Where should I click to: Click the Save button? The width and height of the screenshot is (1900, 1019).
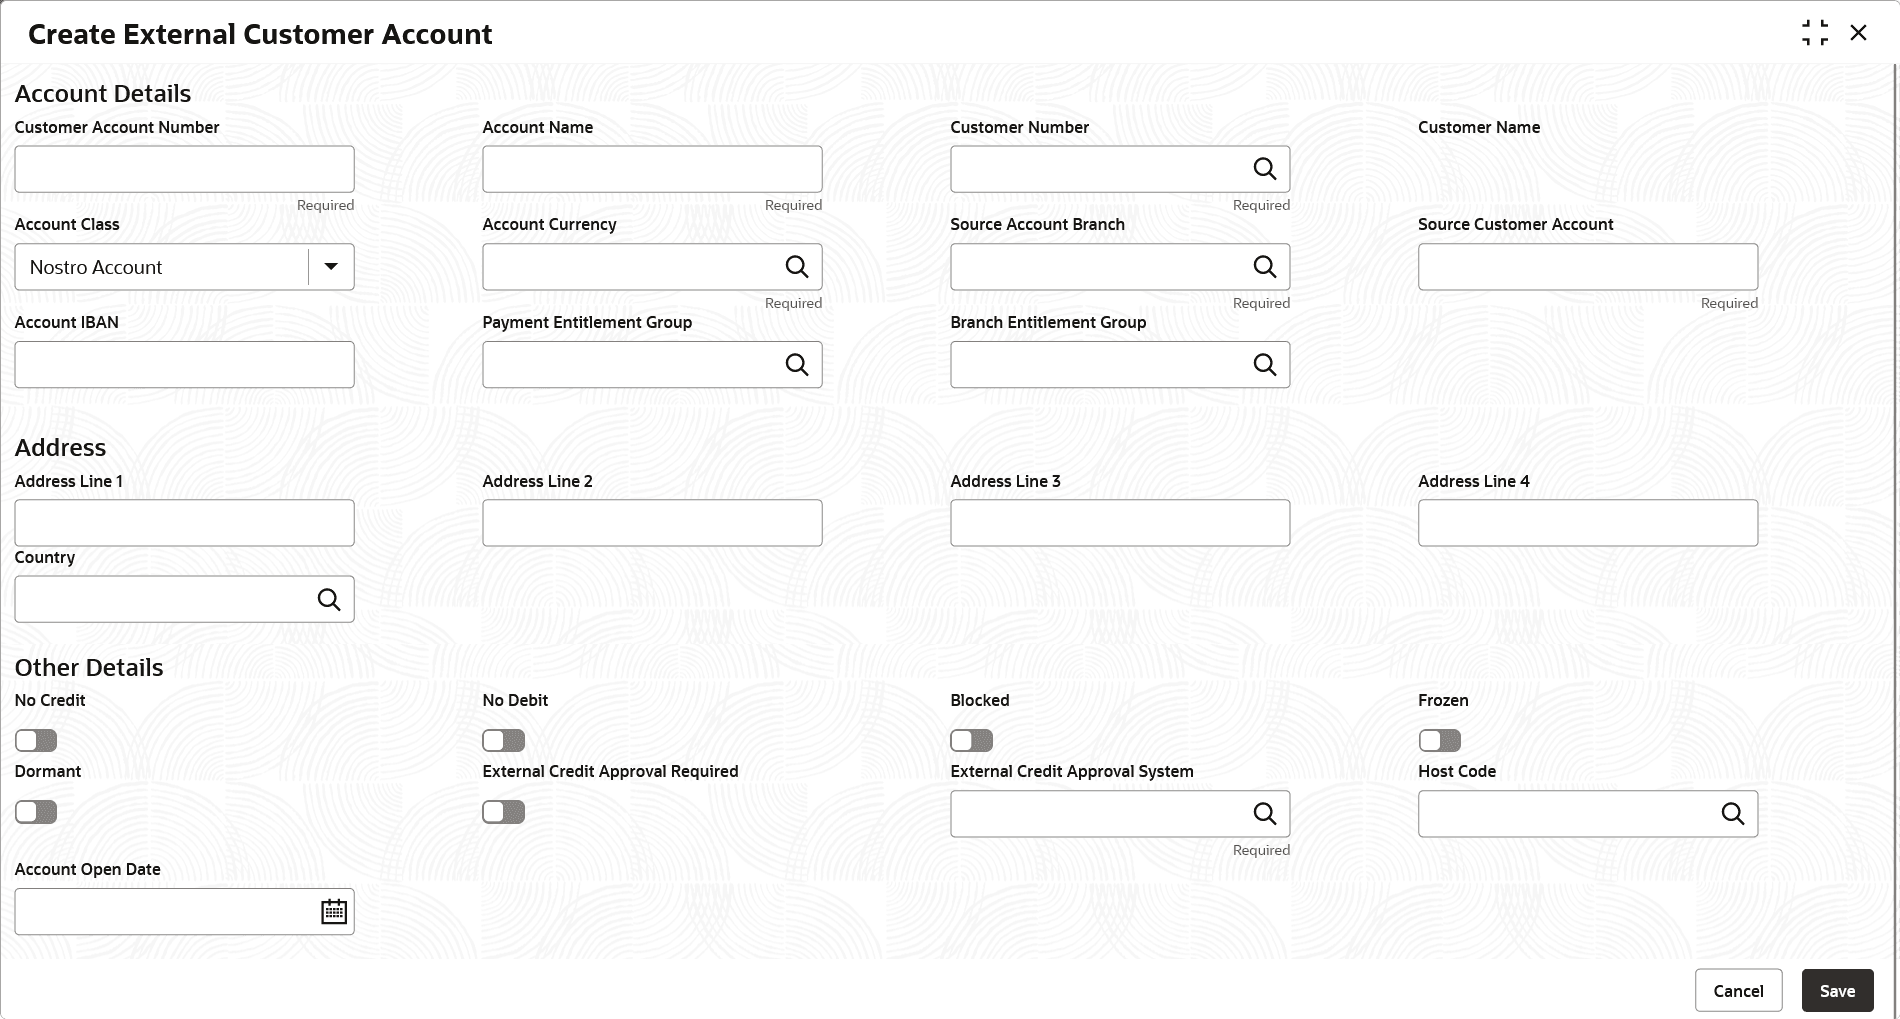pyautogui.click(x=1837, y=991)
